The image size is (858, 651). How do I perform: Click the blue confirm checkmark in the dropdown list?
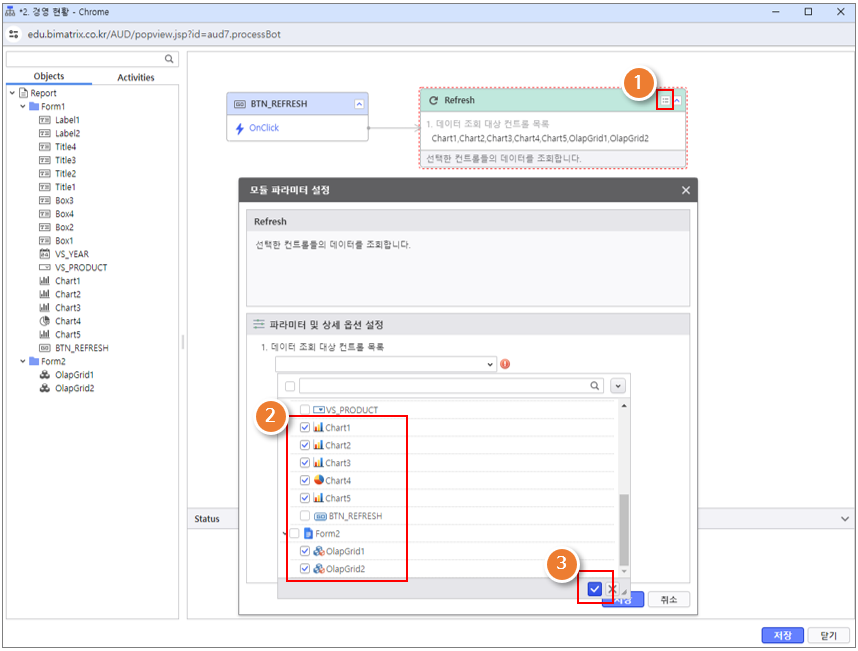[595, 589]
